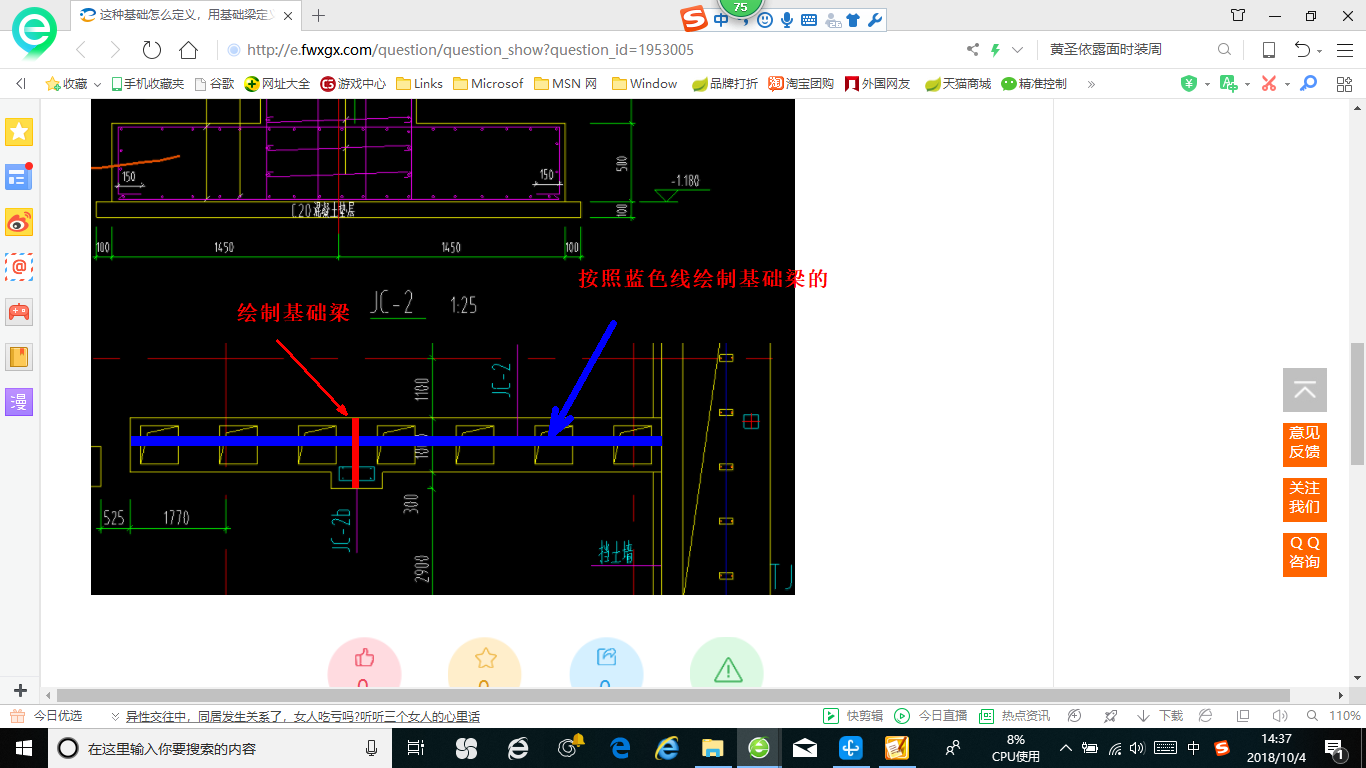Reload the page with the refresh icon
Screen dimensions: 1366x768
coord(152,50)
